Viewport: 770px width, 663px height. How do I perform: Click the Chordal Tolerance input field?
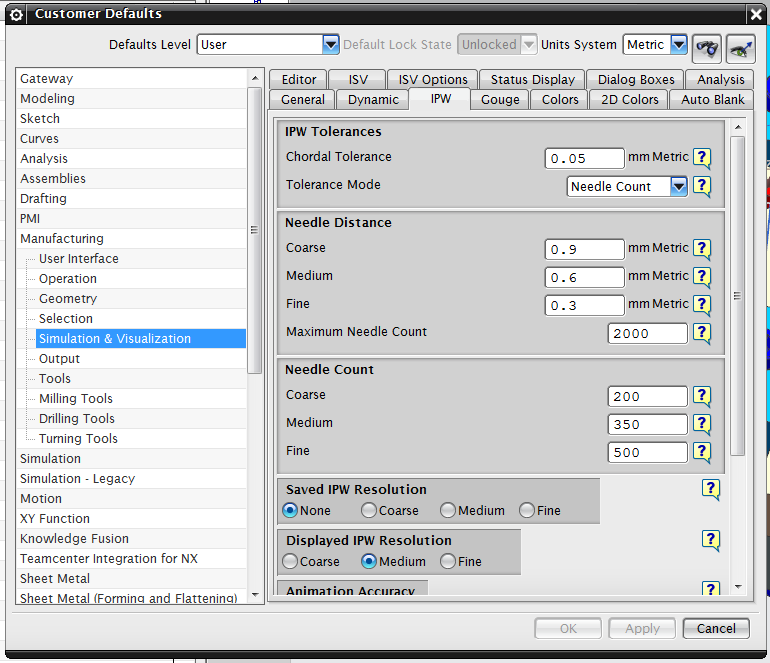pyautogui.click(x=584, y=159)
